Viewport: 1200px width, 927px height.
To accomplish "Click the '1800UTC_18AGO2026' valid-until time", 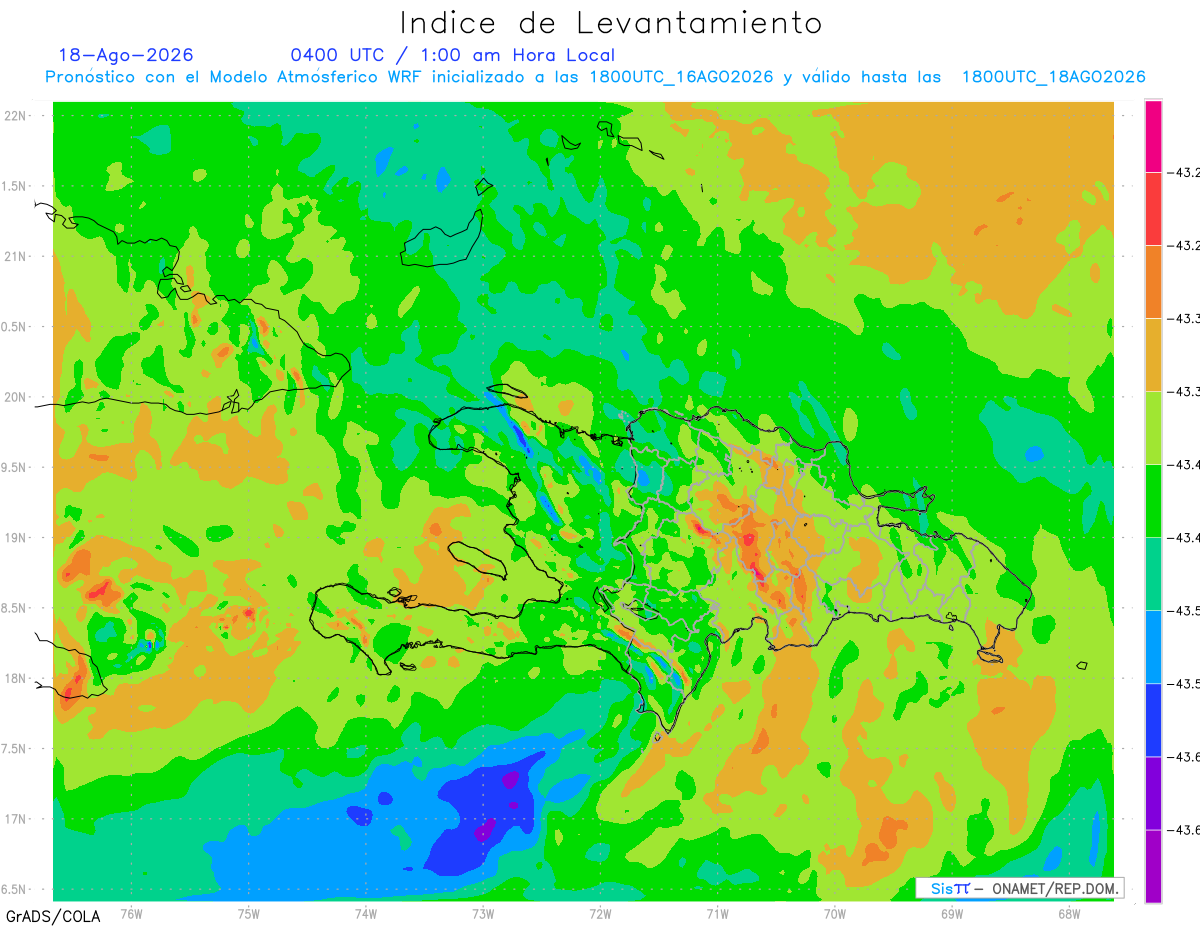I will pyautogui.click(x=1053, y=77).
